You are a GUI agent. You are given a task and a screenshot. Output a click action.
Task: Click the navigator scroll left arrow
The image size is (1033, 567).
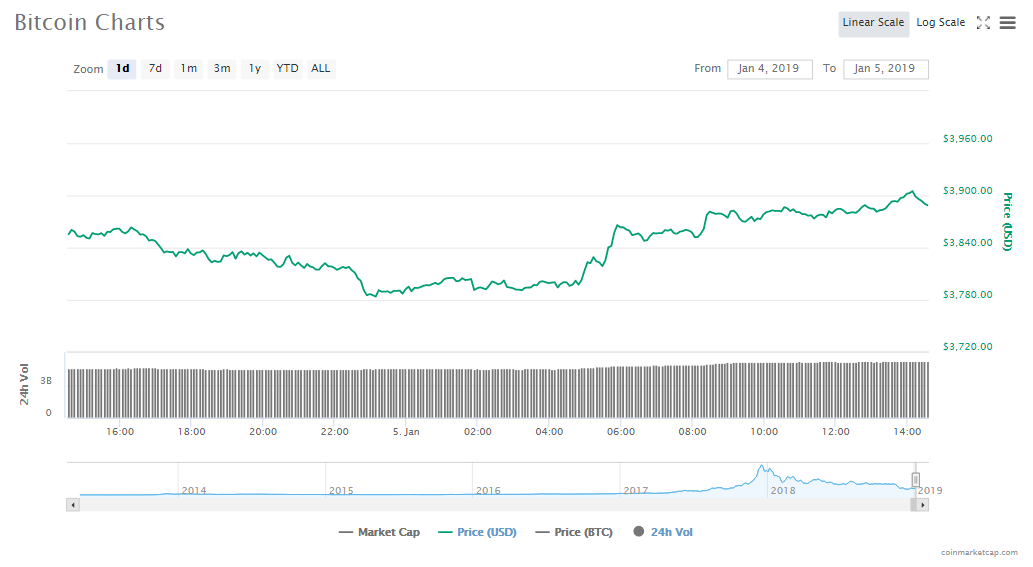(x=72, y=505)
